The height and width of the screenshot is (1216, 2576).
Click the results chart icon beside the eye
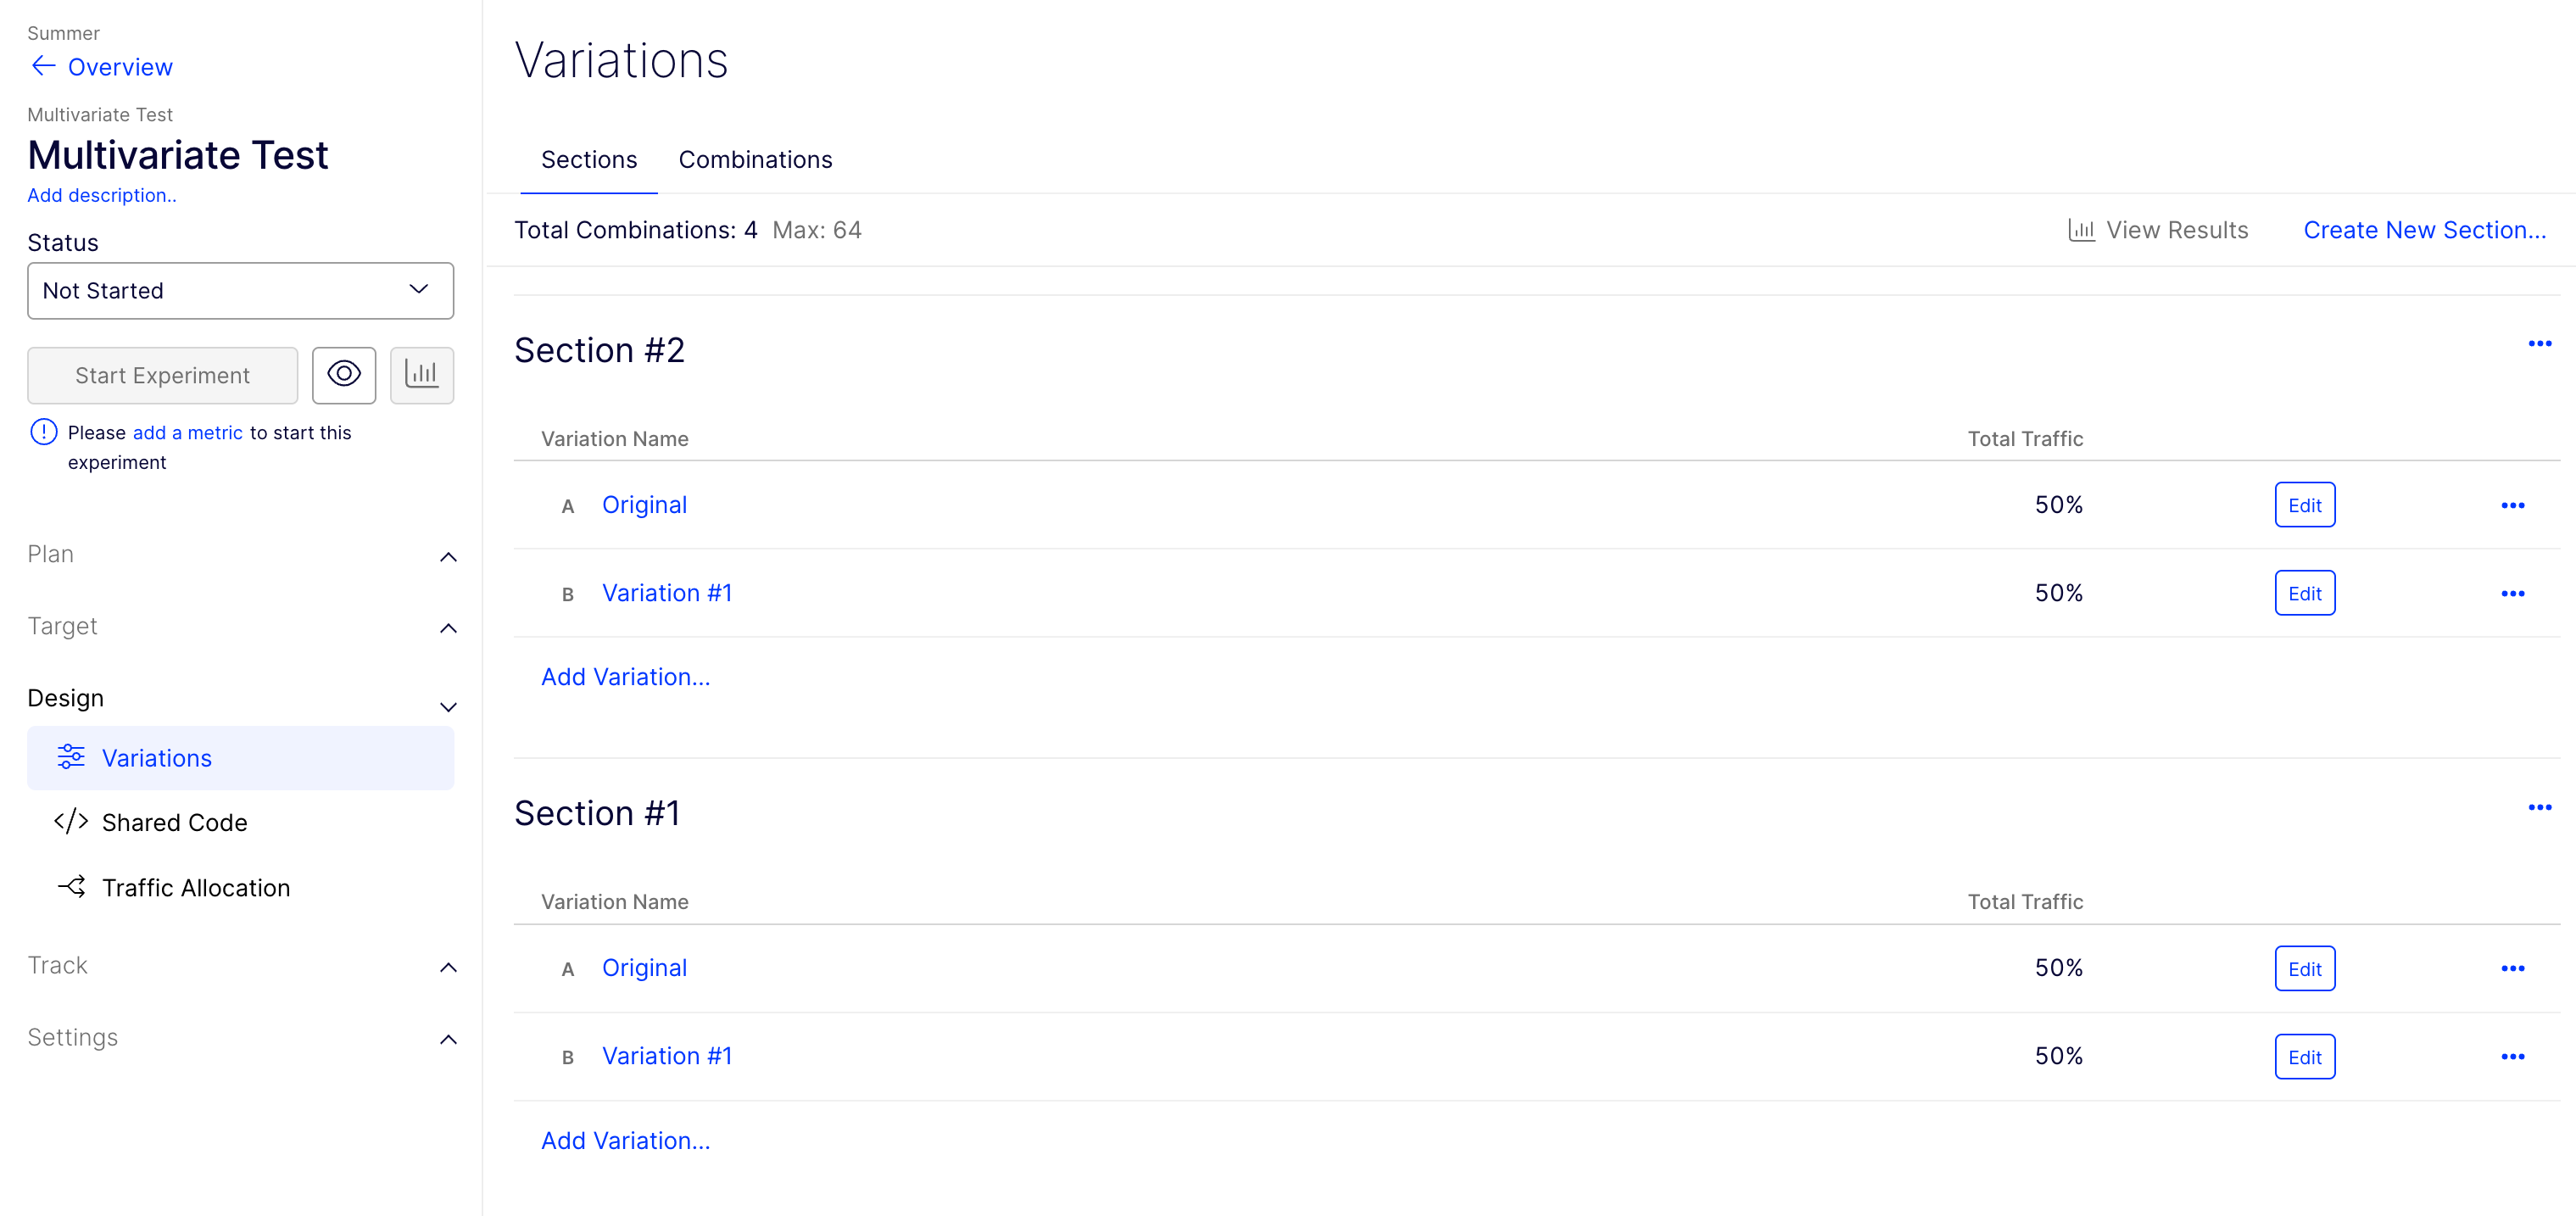(x=421, y=375)
